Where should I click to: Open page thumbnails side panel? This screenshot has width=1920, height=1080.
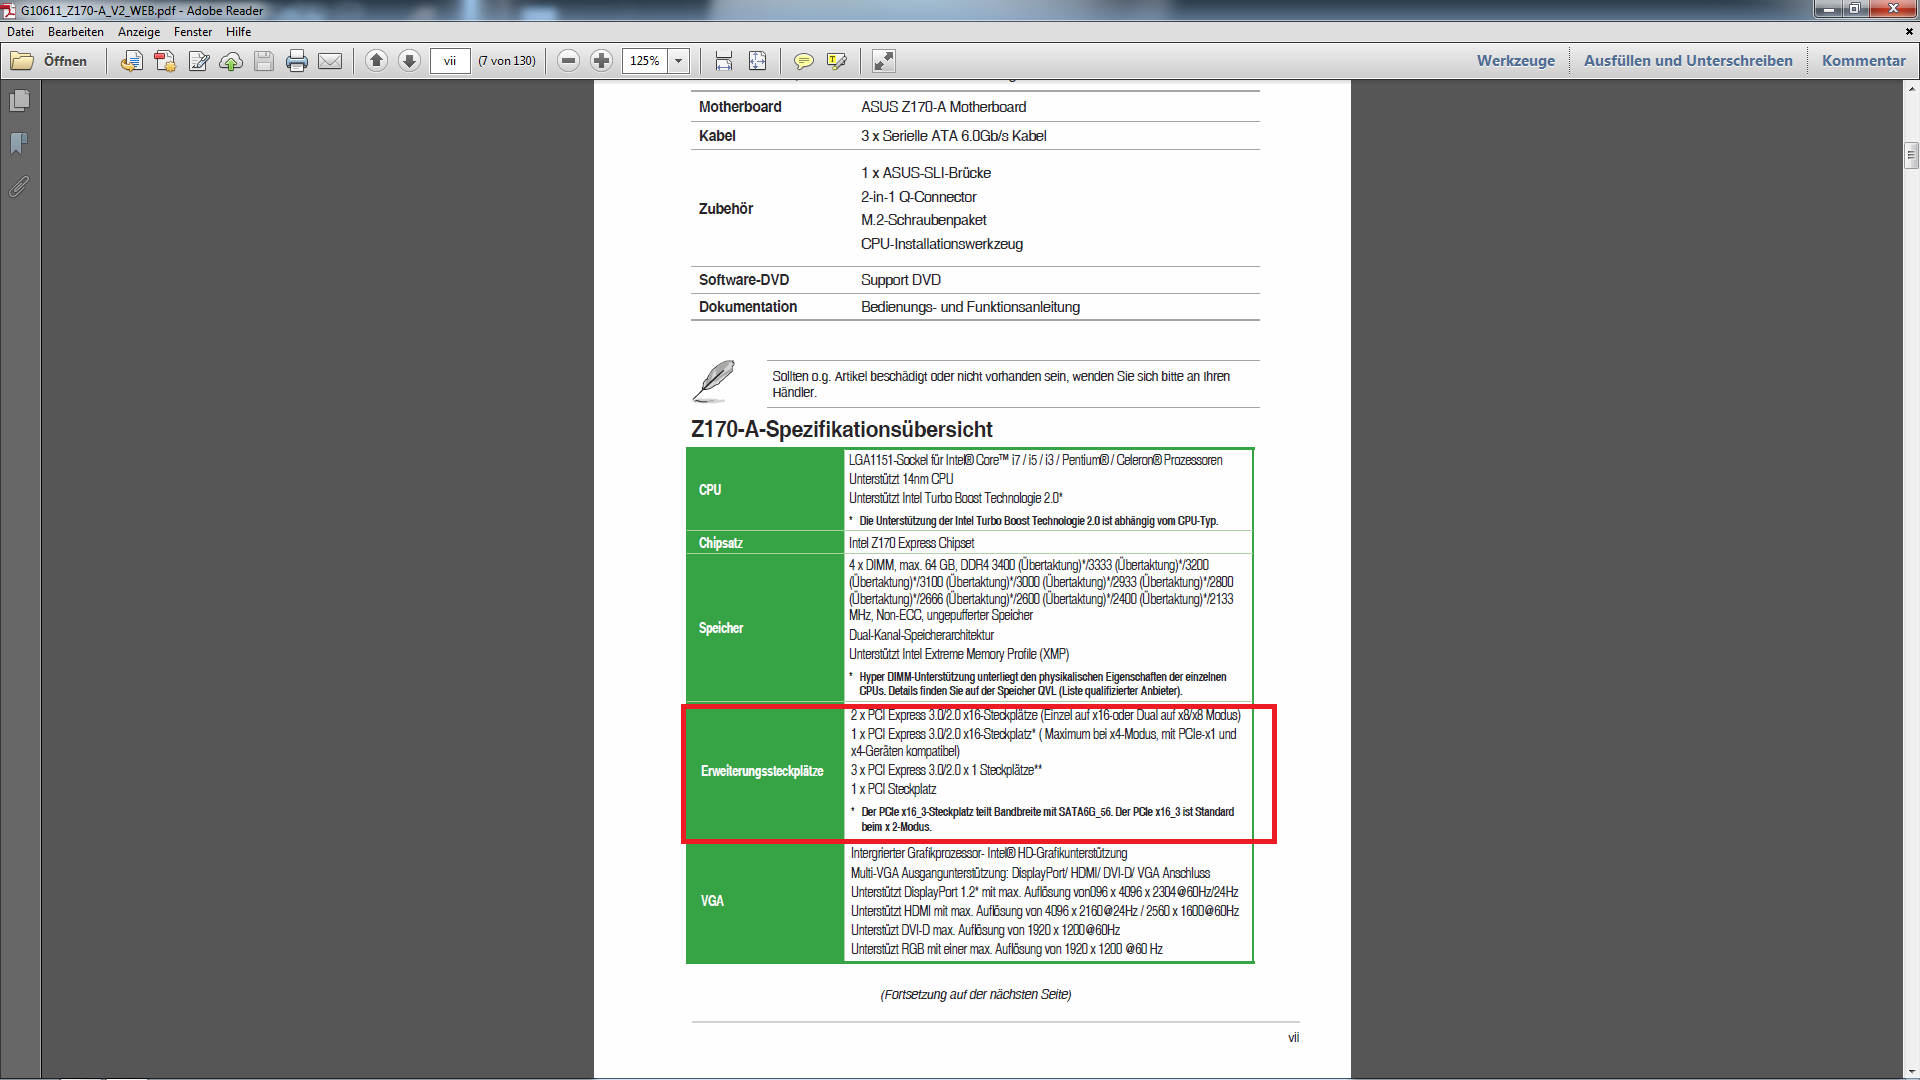pos(19,101)
